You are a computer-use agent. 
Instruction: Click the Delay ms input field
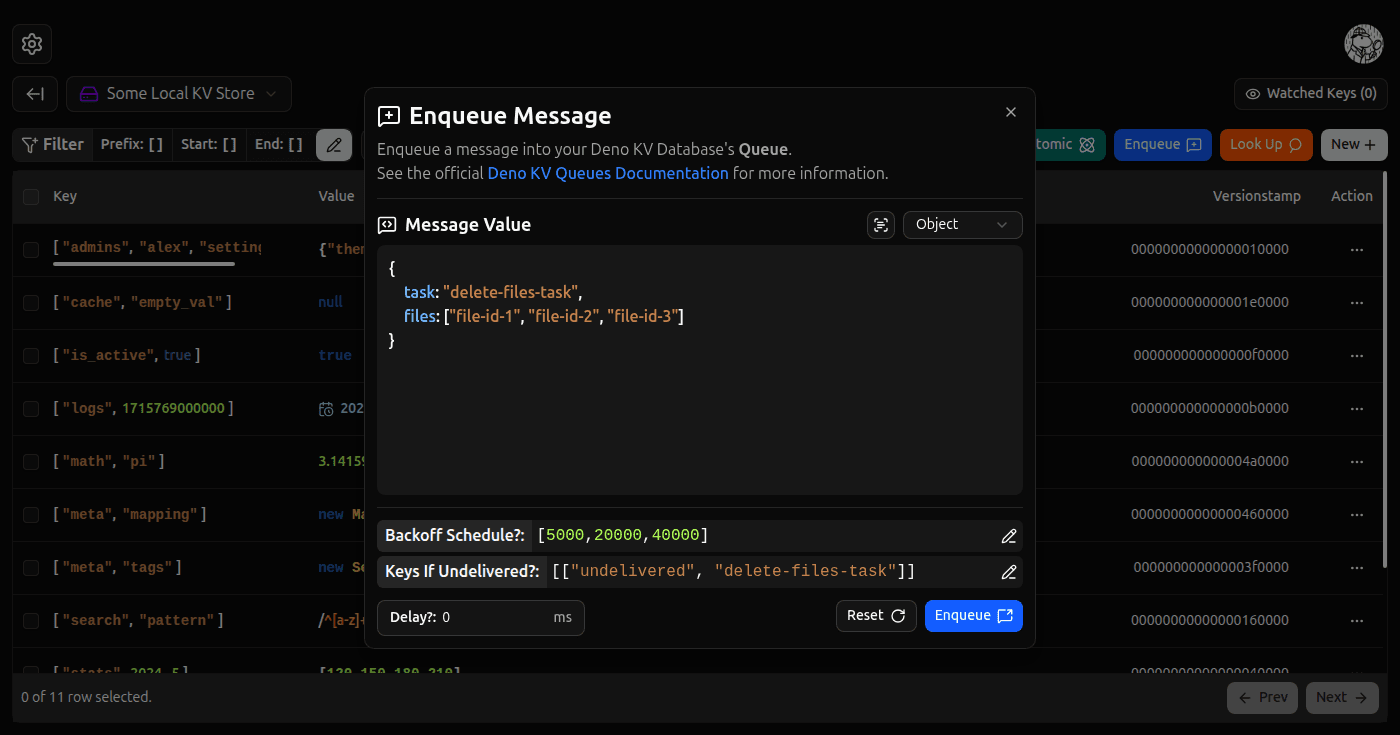481,618
